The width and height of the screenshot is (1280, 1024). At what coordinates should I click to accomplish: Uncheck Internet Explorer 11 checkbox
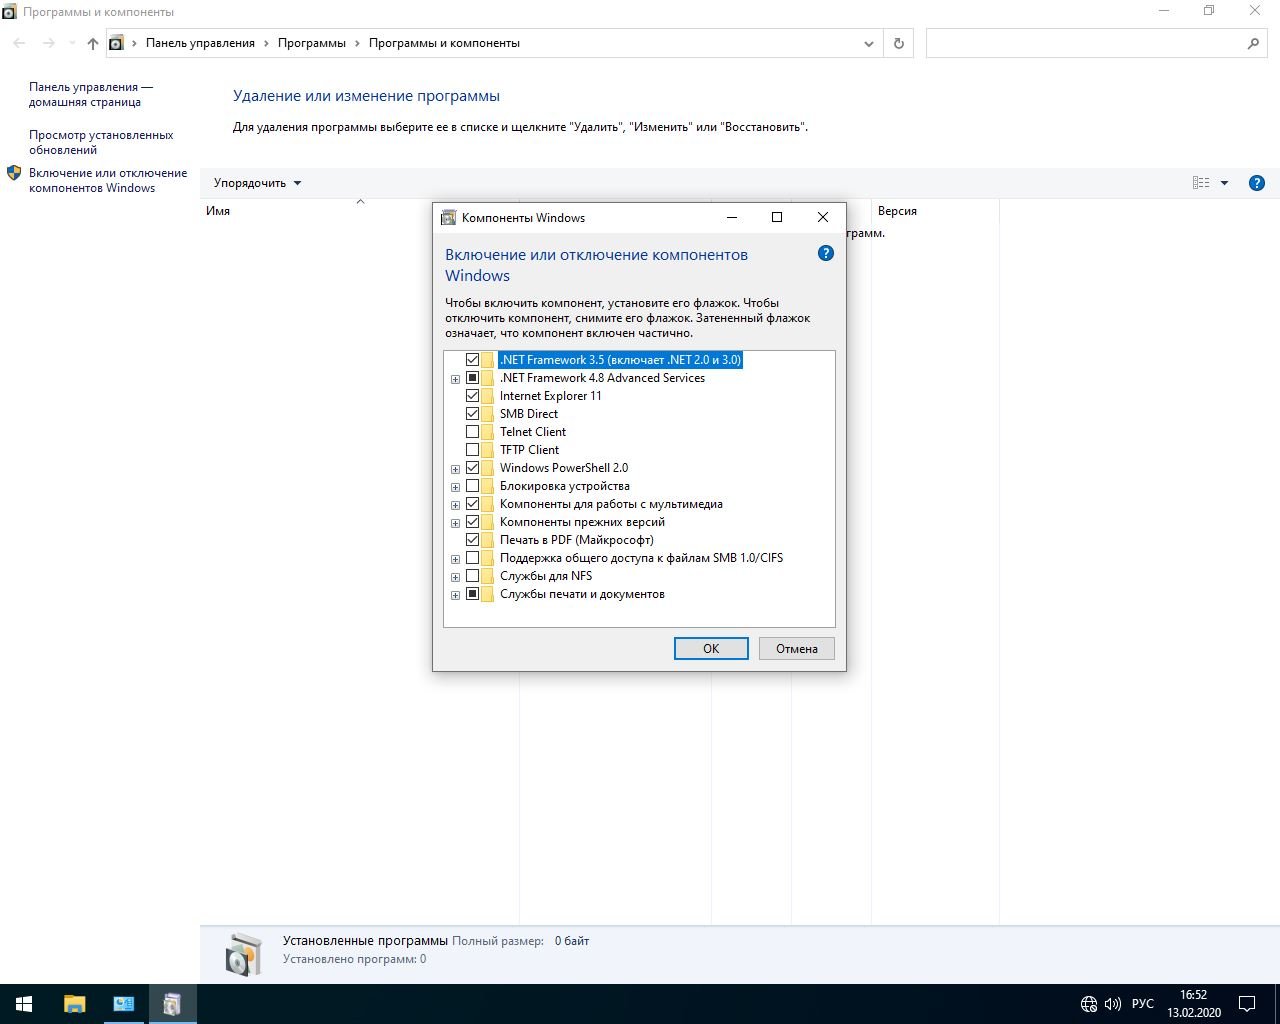coord(472,396)
